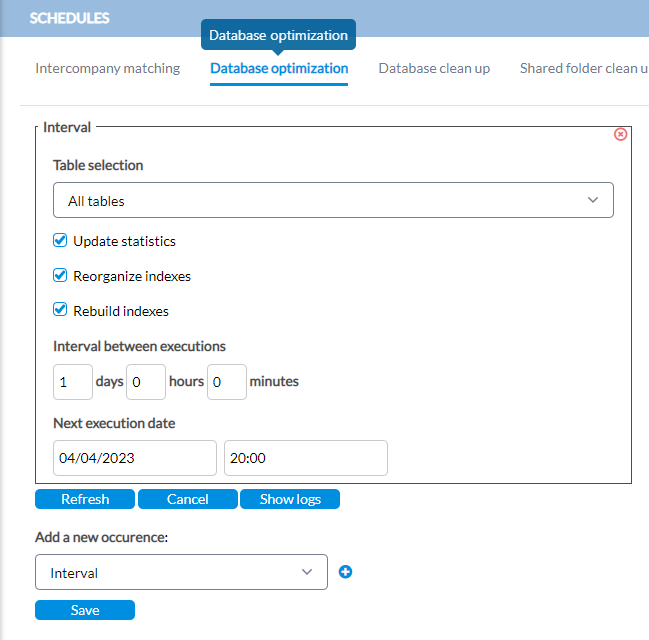Add new occurrence with blue plus icon
Screen dimensions: 649x640
pyautogui.click(x=345, y=572)
